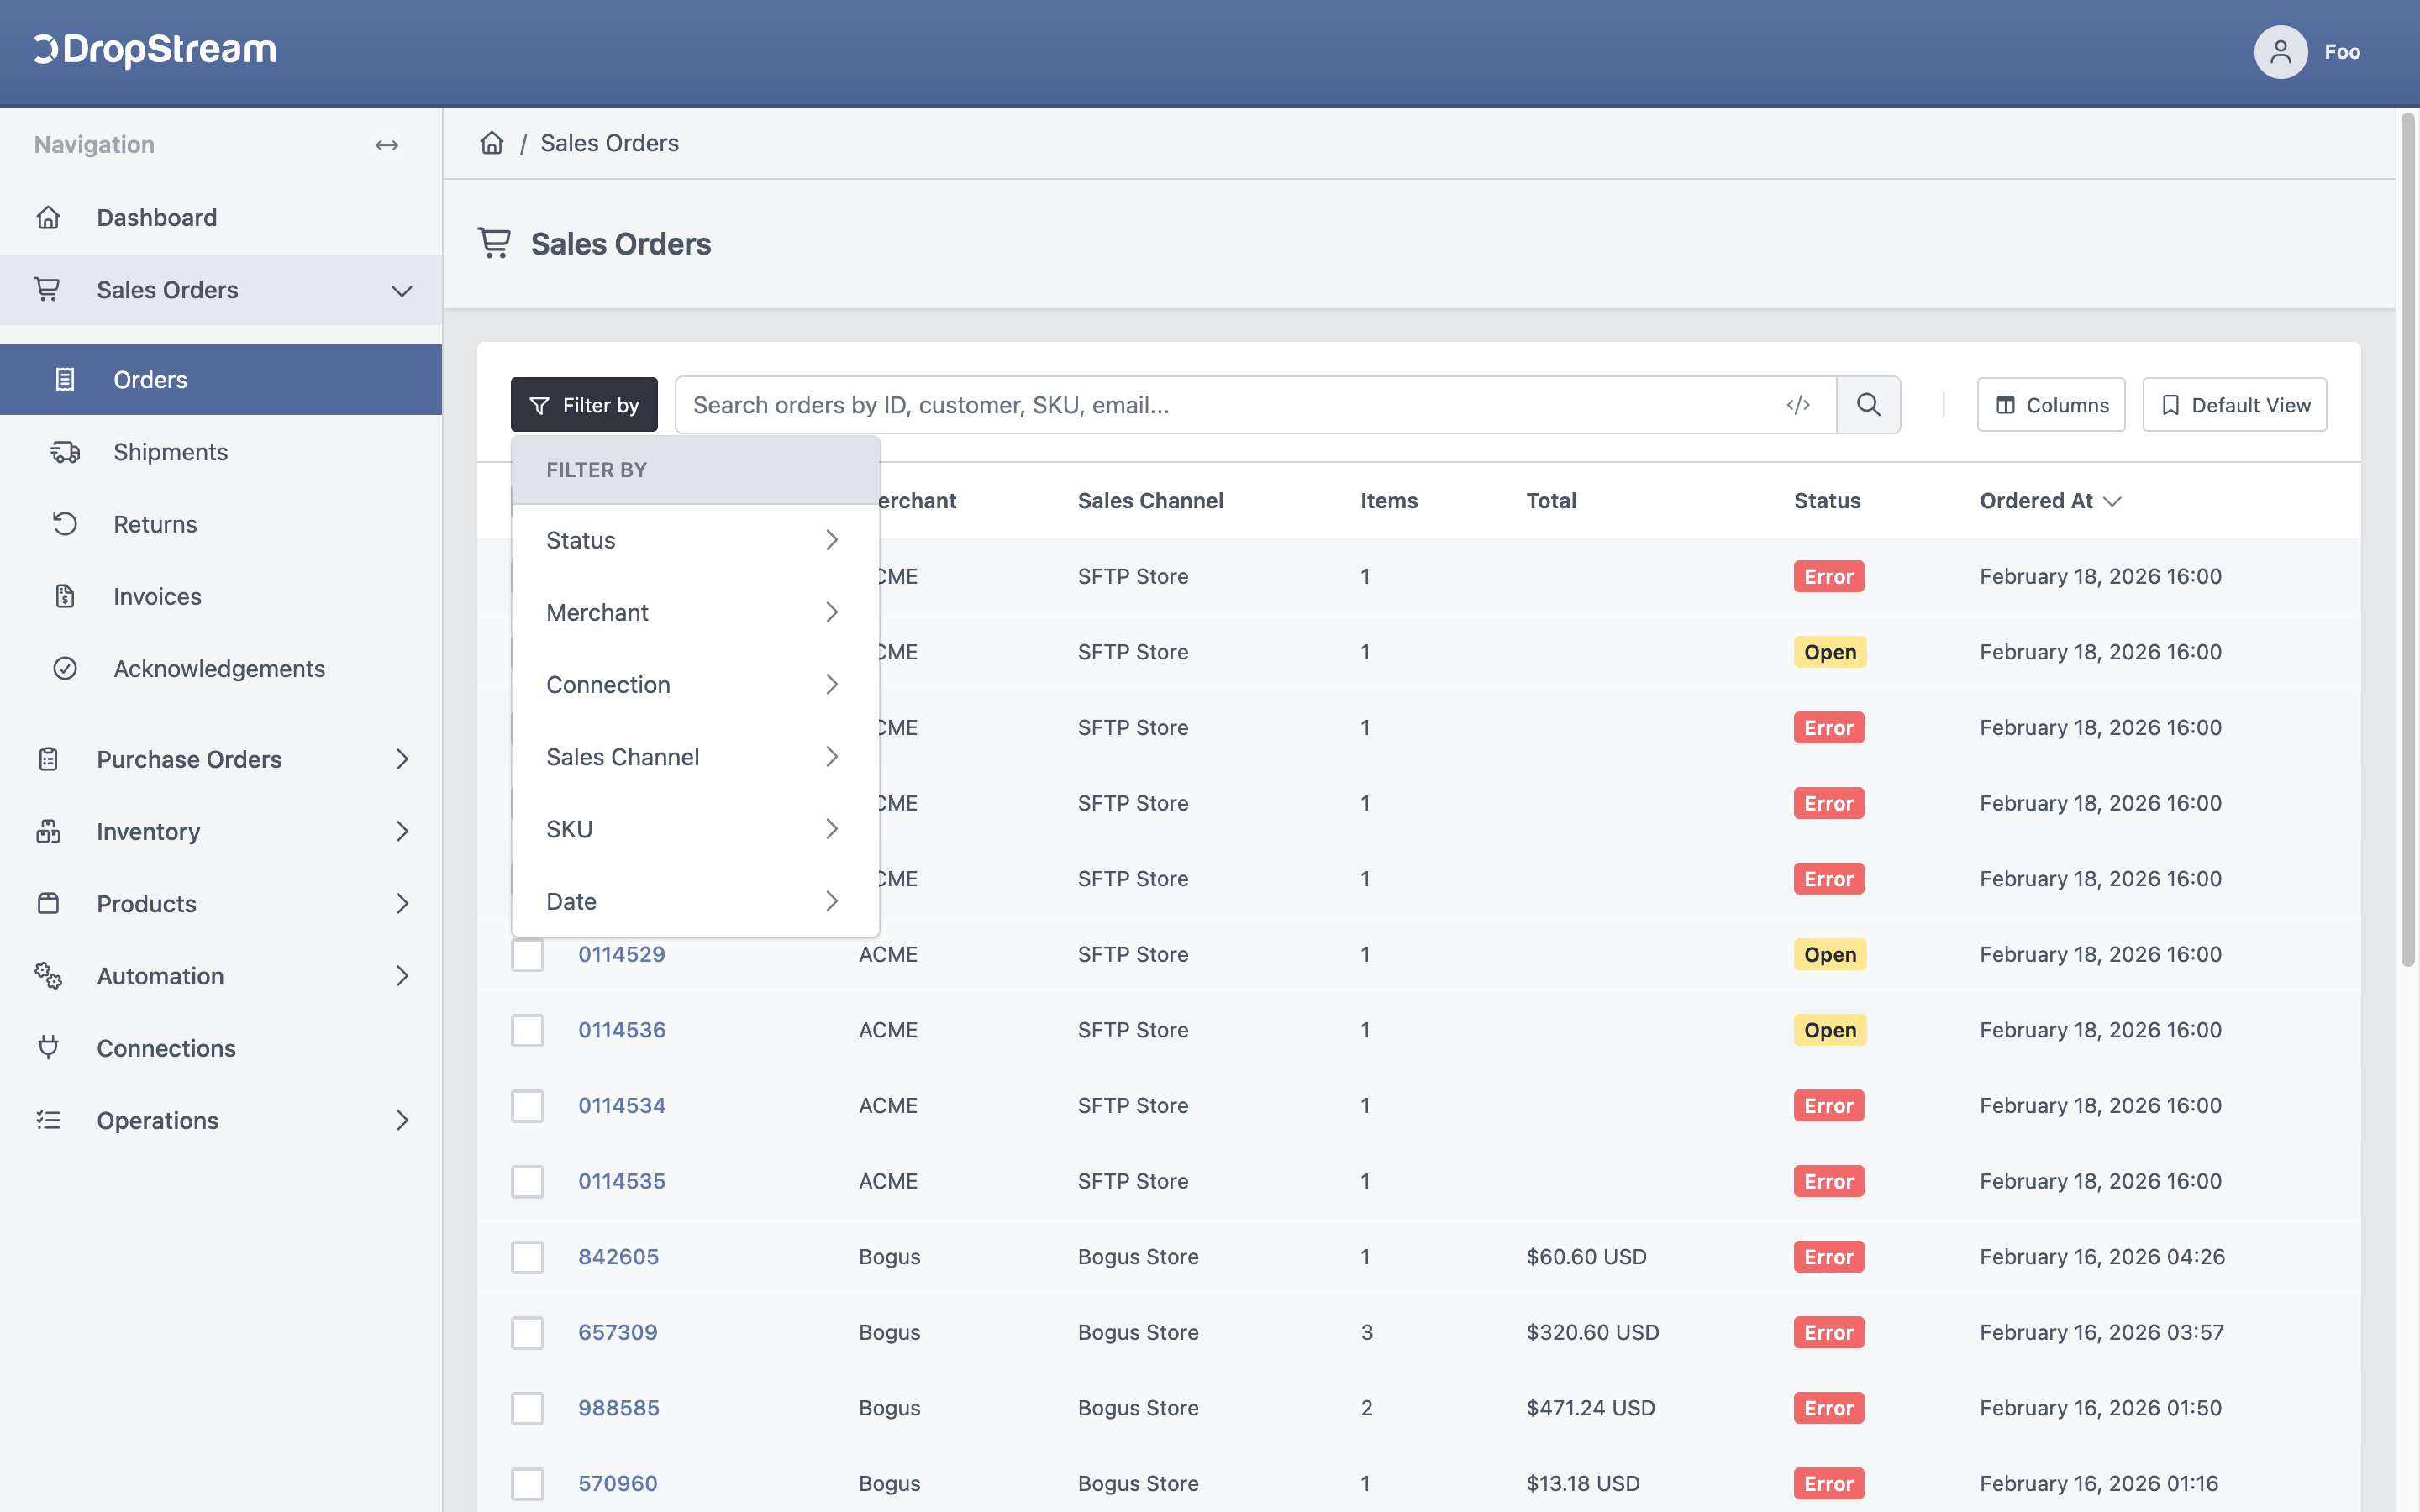Open Returns via the circular arrow icon
This screenshot has height=1512, width=2420.
[x=65, y=524]
